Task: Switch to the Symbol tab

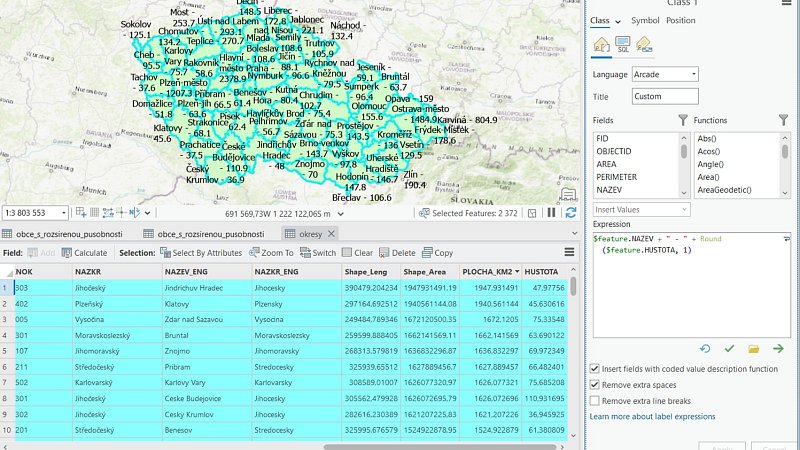Action: (x=644, y=21)
